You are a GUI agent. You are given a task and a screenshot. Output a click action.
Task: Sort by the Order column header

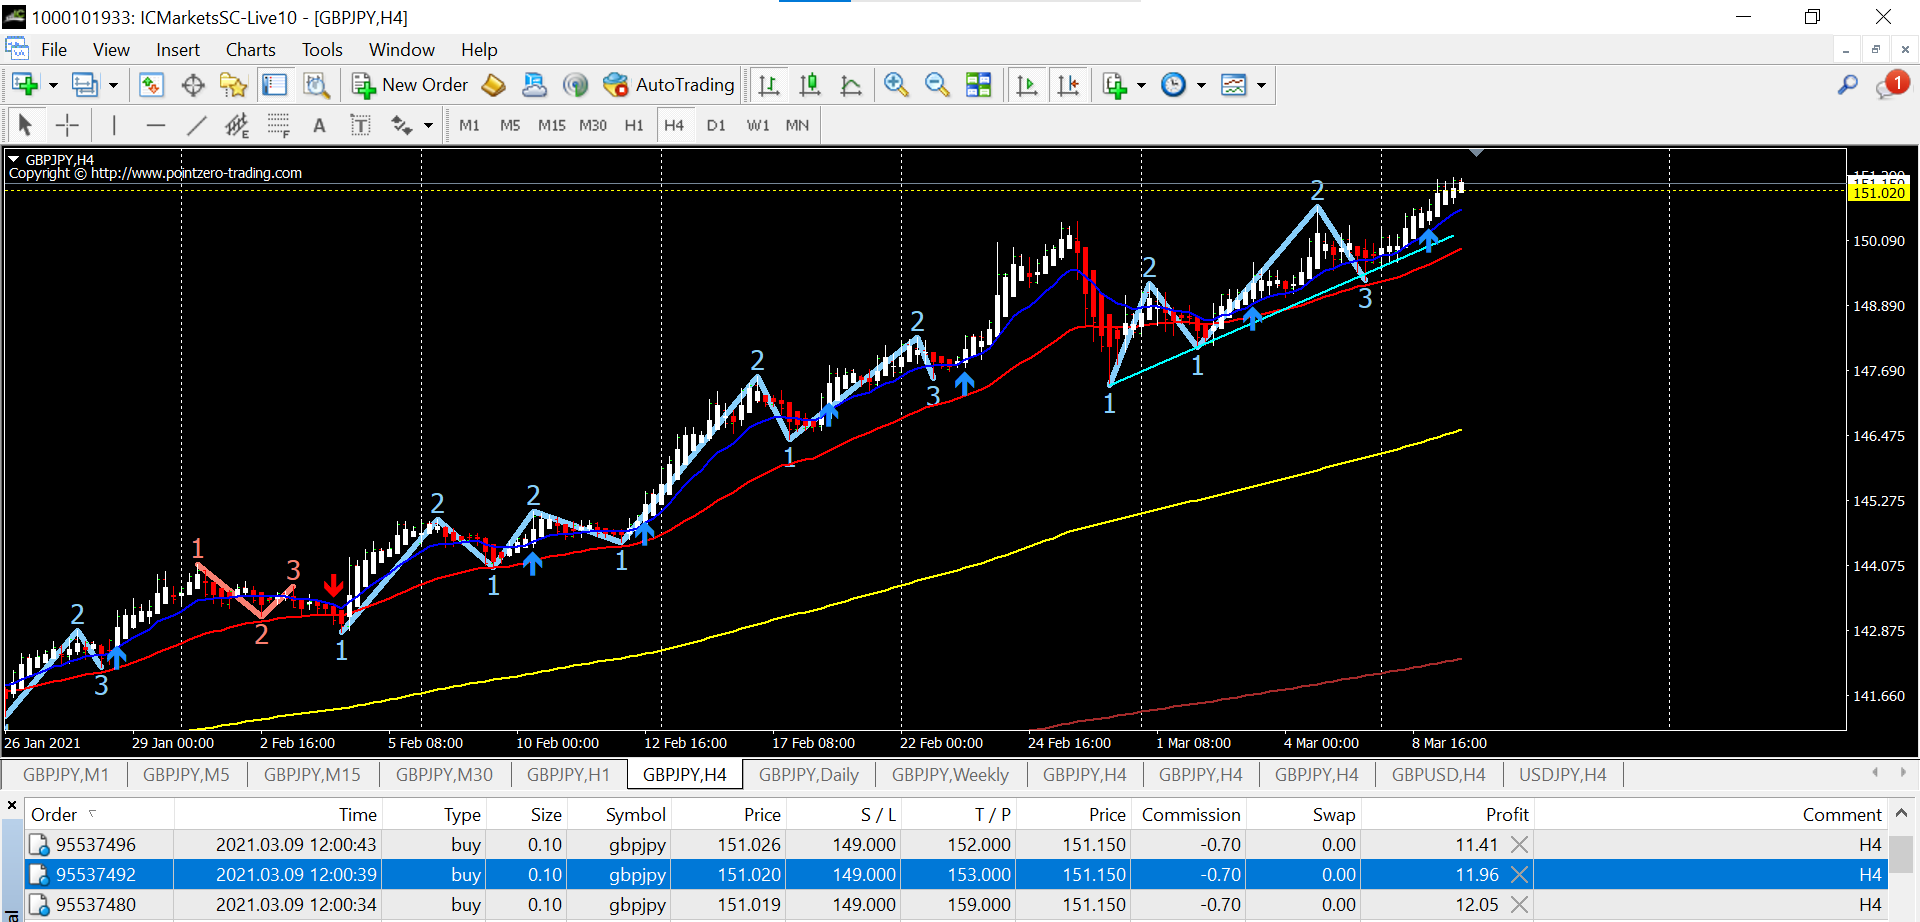point(100,815)
